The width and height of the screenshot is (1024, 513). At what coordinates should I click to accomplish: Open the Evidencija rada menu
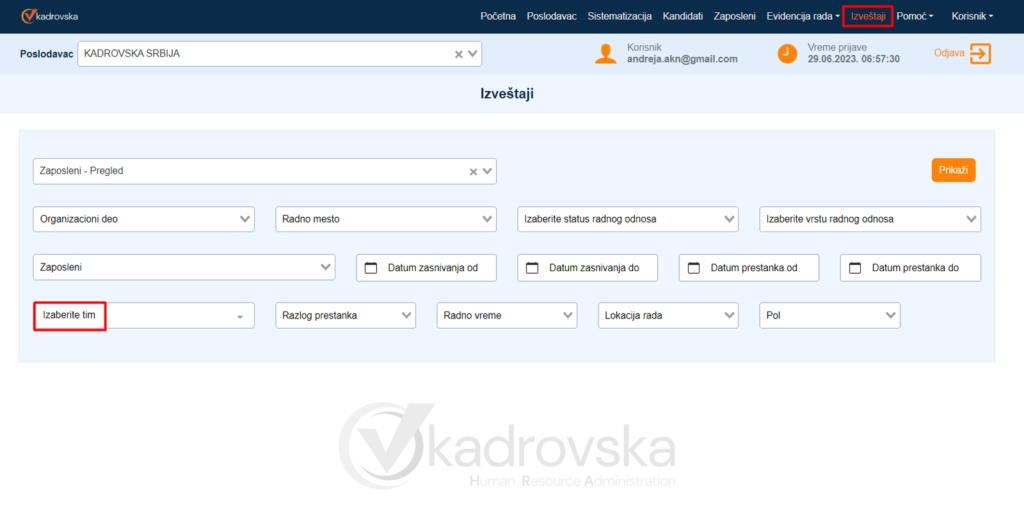coord(802,16)
